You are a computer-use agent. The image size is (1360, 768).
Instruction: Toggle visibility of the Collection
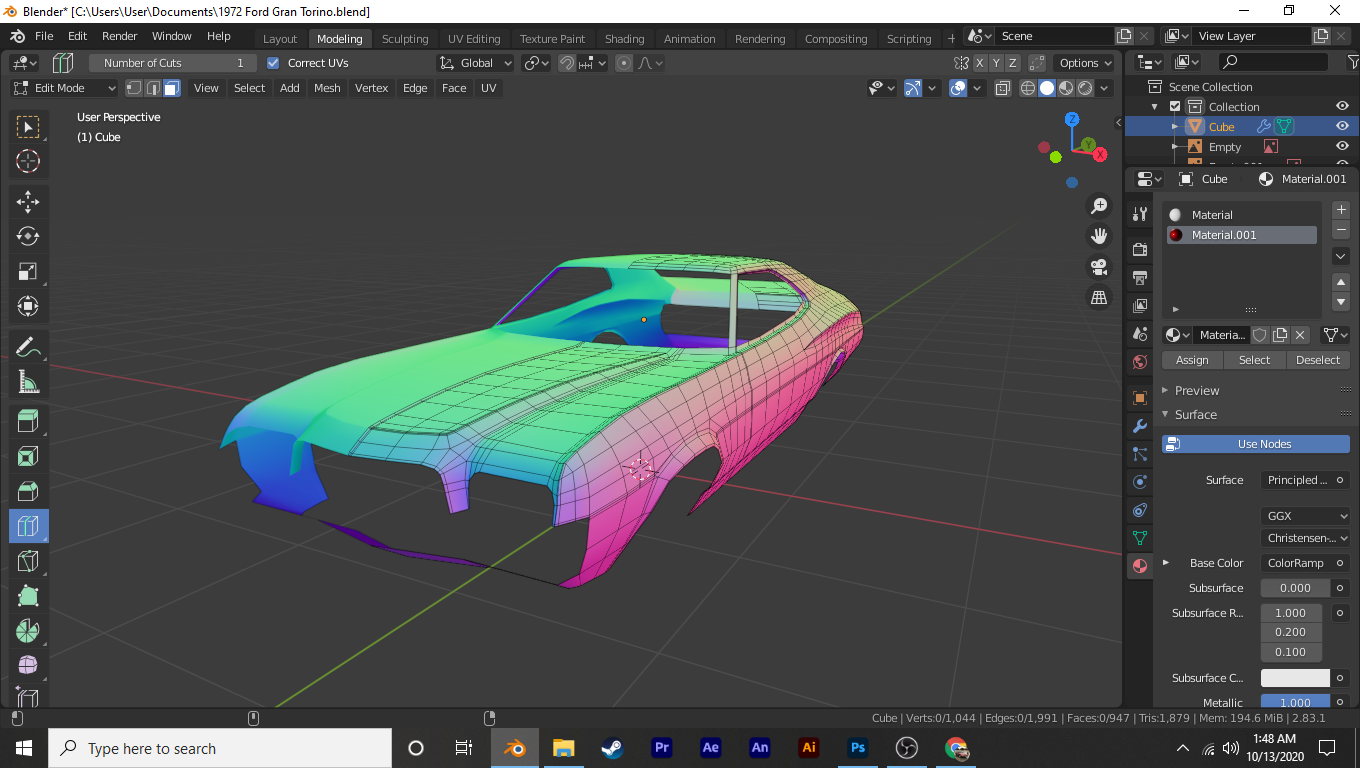click(x=1342, y=107)
